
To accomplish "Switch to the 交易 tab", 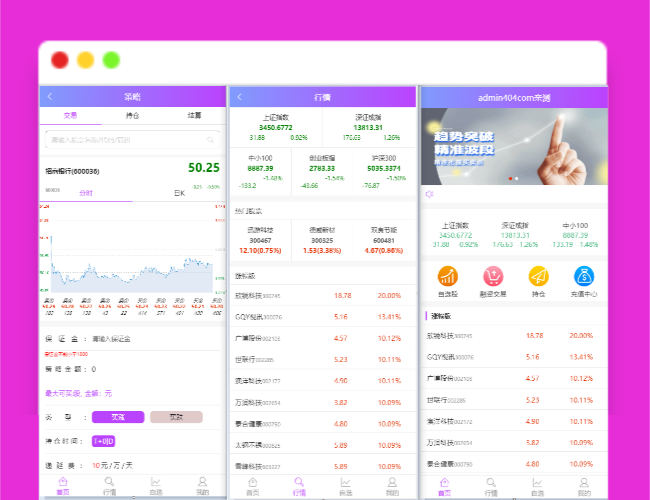I will 70,116.
